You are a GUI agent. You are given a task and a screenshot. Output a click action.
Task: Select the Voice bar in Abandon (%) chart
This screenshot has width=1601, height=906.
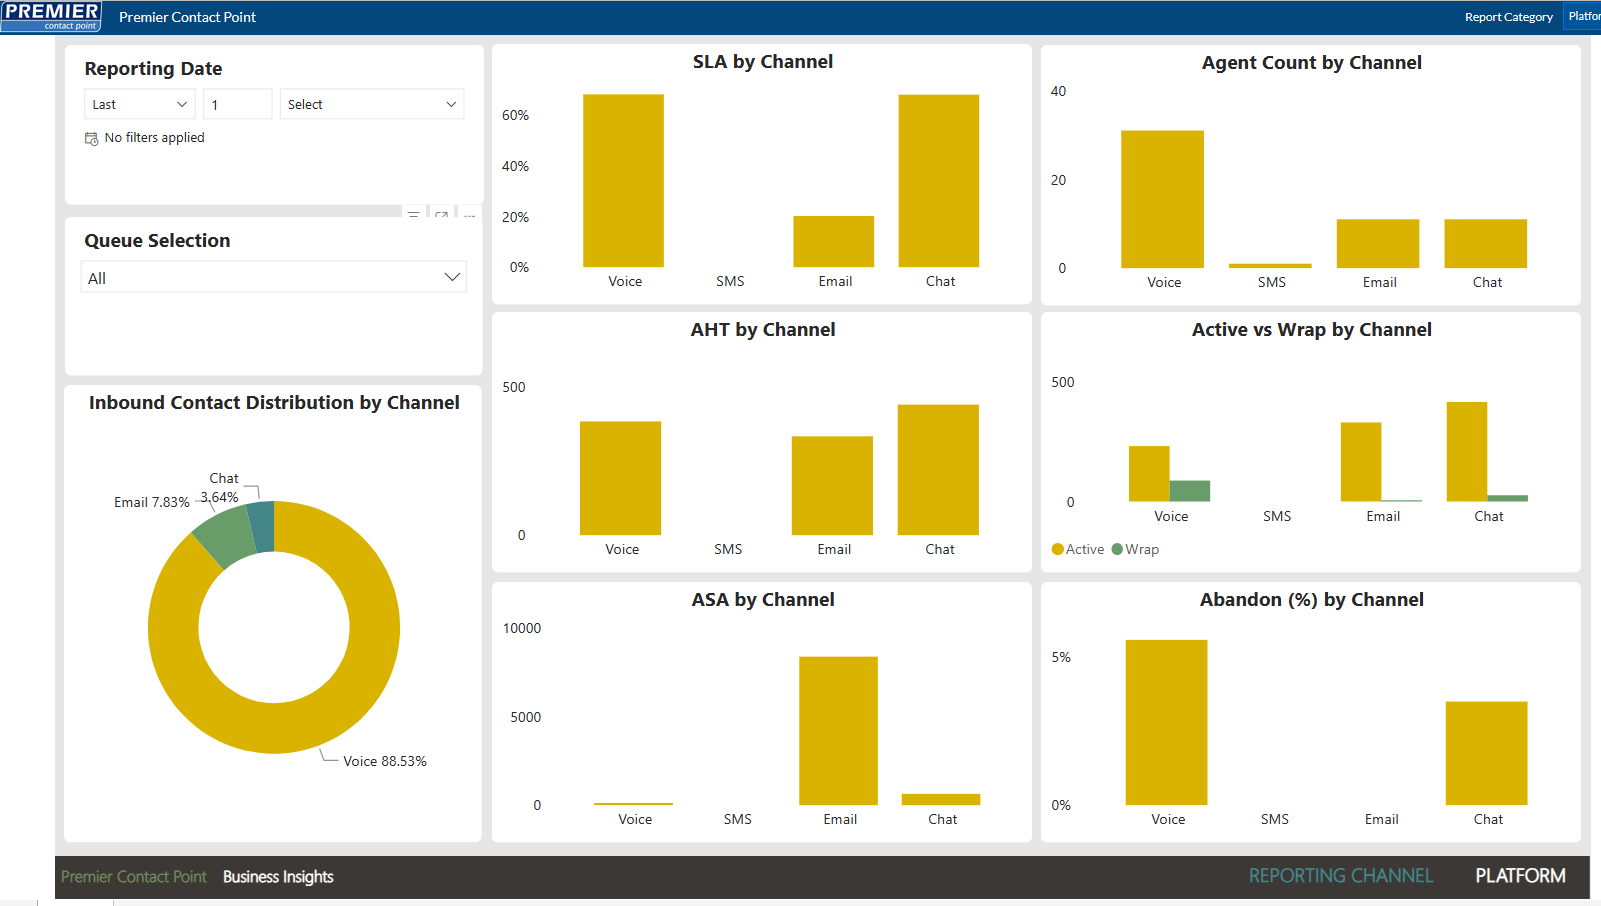click(x=1166, y=722)
